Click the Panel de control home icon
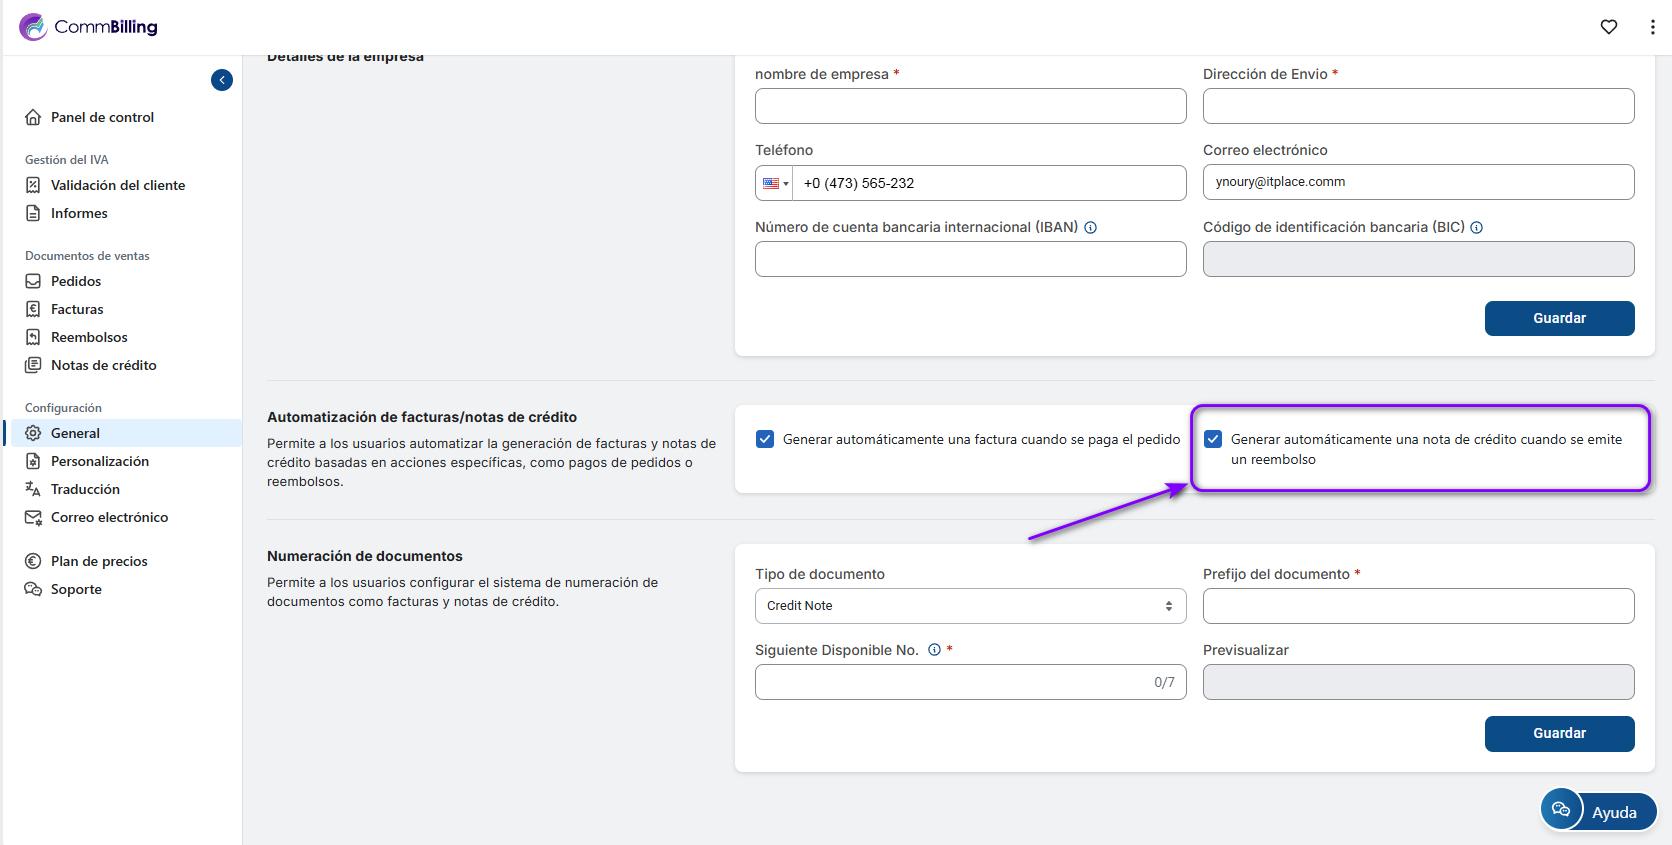1672x845 pixels. (x=33, y=117)
